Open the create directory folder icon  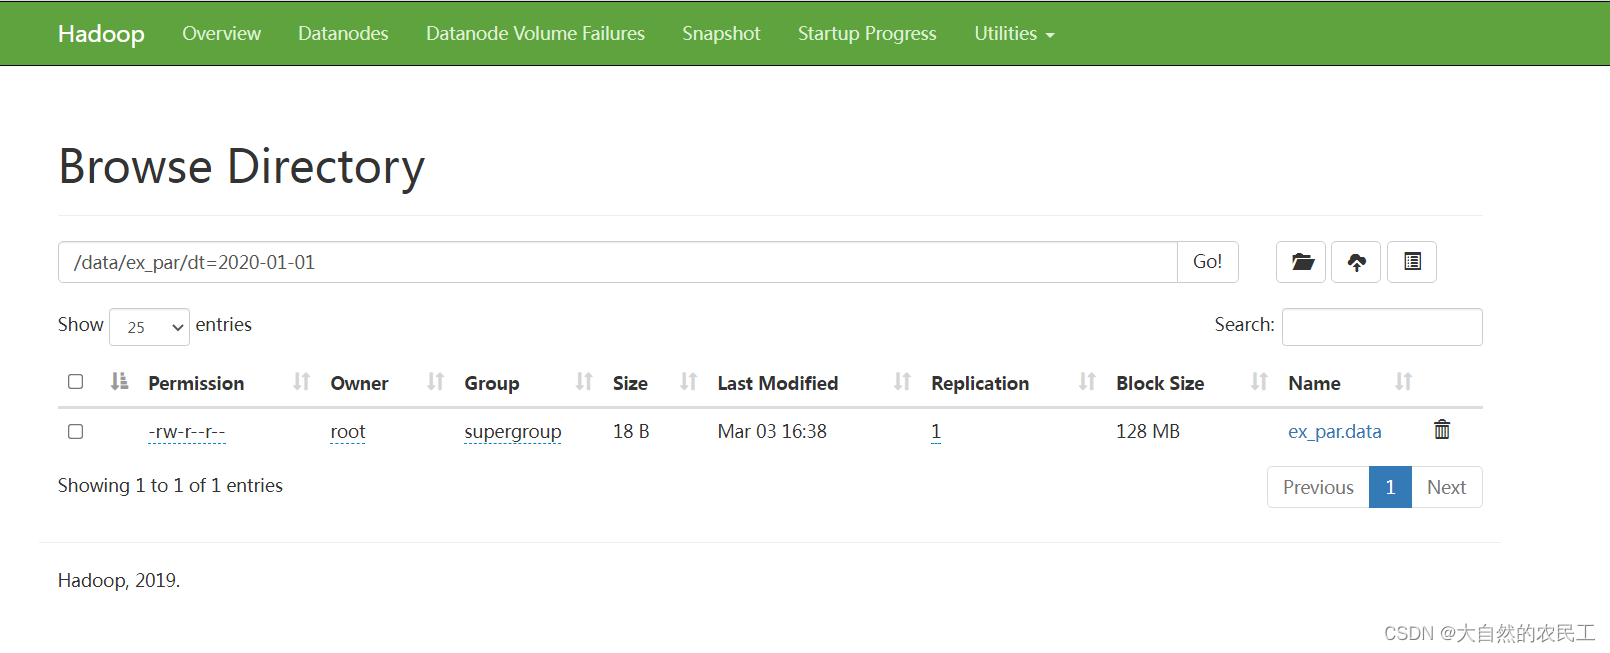tap(1301, 262)
